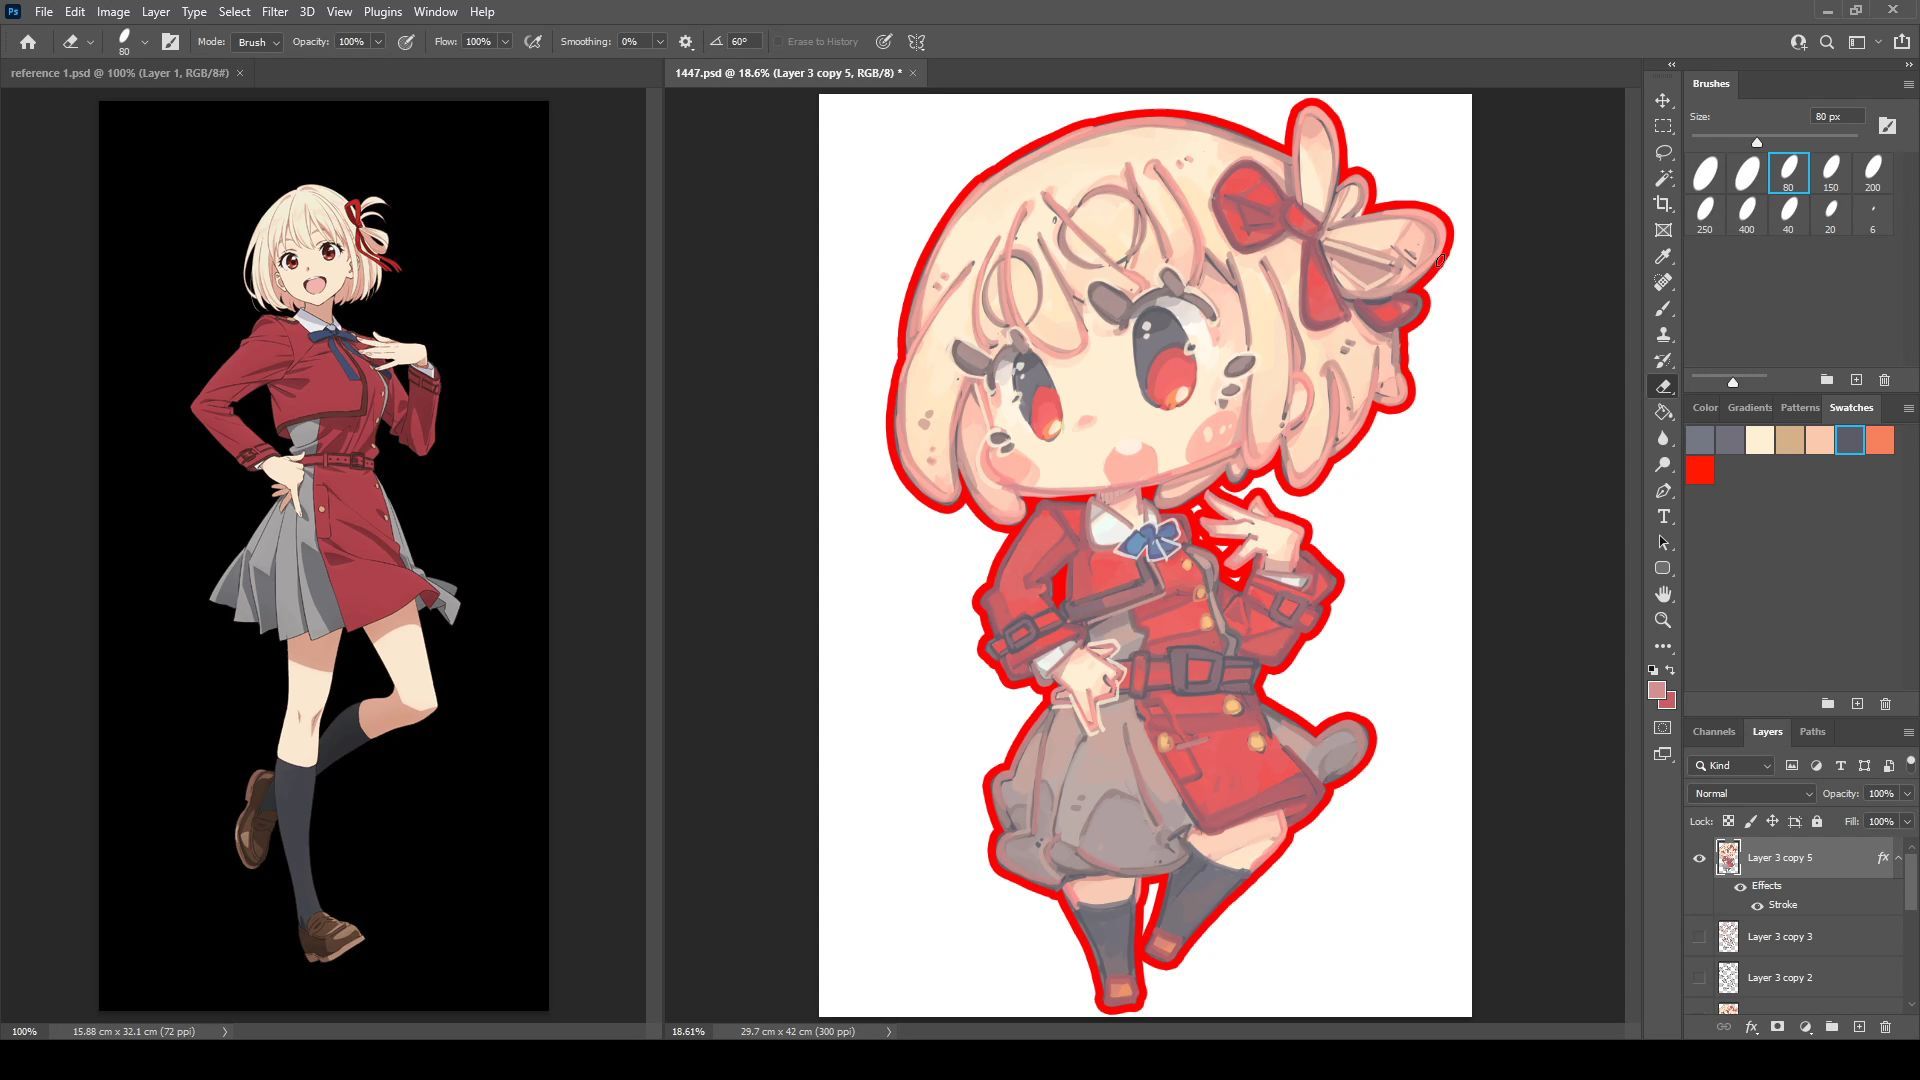The width and height of the screenshot is (1920, 1080).
Task: Select the Paint Bucket tool
Action: pyautogui.click(x=1663, y=413)
